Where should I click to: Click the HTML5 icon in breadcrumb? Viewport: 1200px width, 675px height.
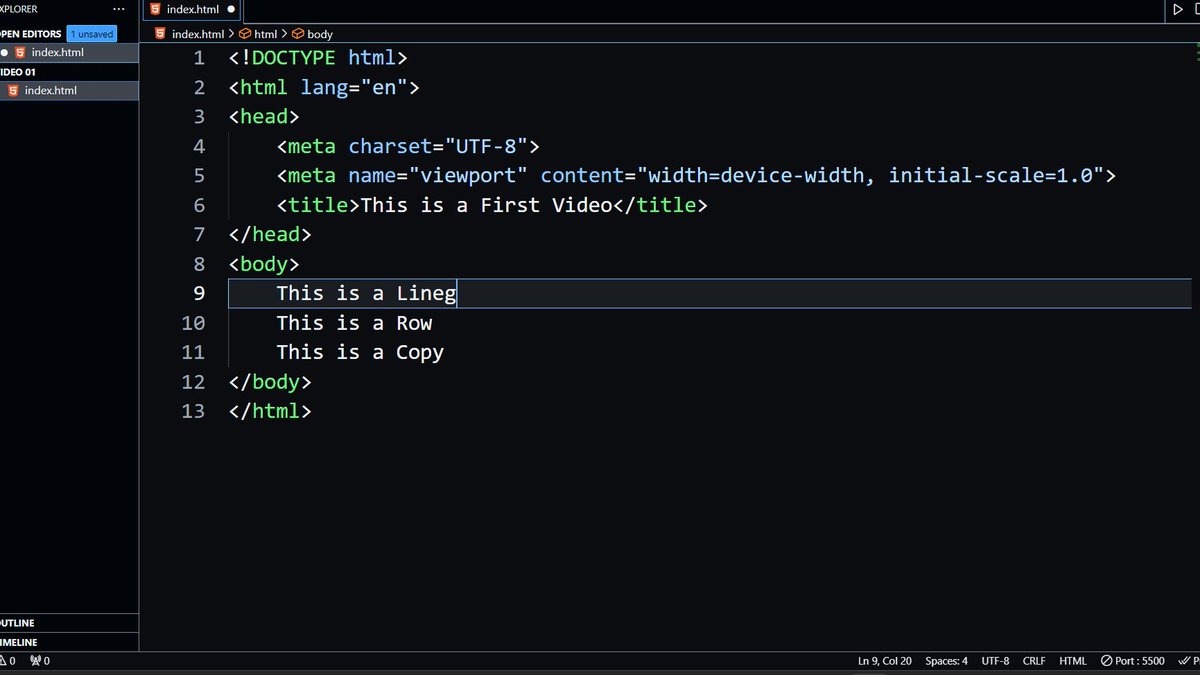click(160, 33)
